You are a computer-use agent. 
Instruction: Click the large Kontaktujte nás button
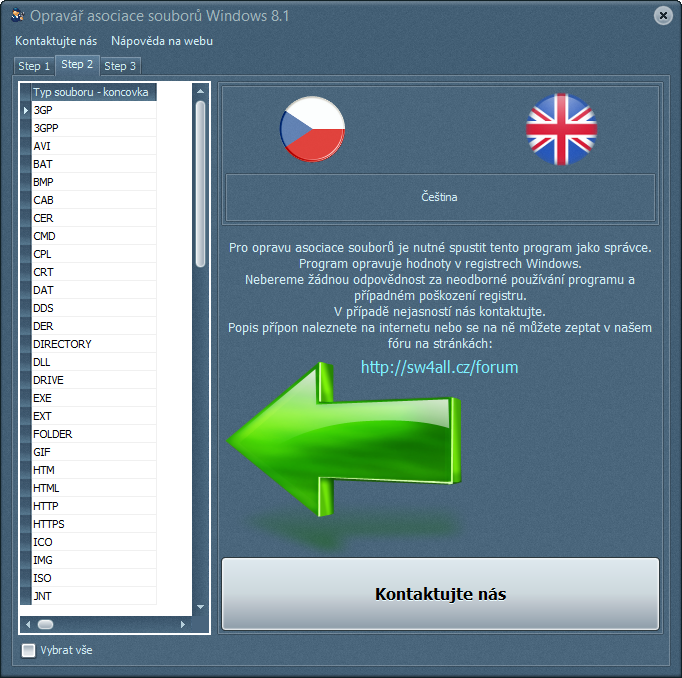click(440, 594)
